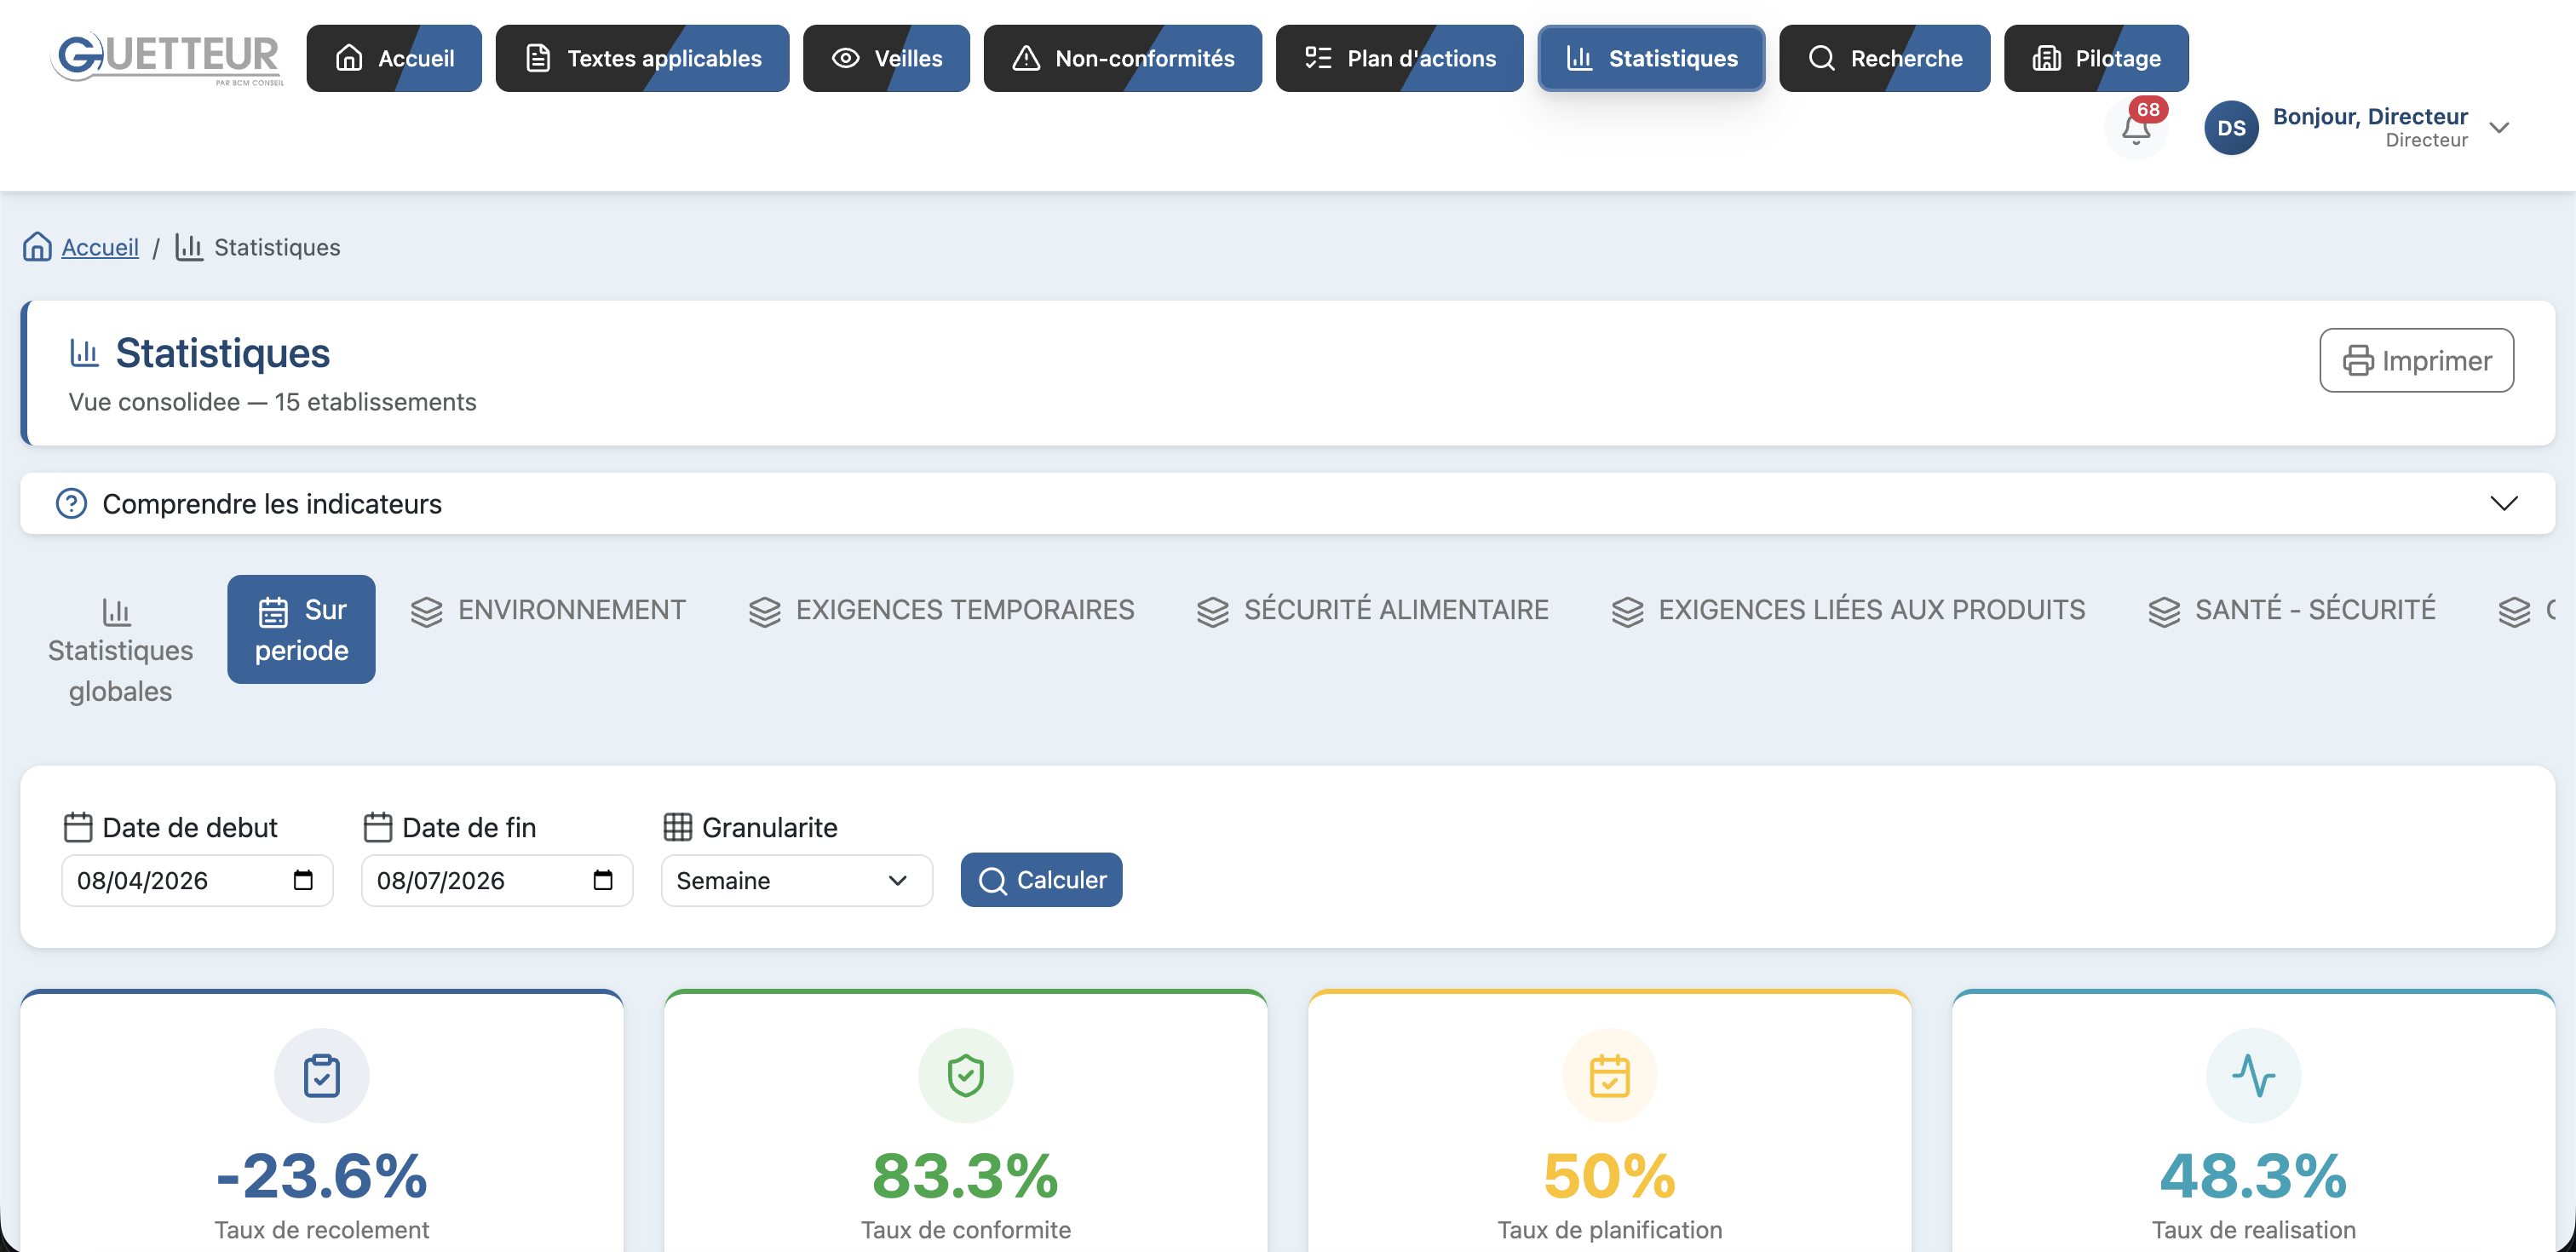Open date picker for Date de debut
The image size is (2576, 1252).
[303, 880]
